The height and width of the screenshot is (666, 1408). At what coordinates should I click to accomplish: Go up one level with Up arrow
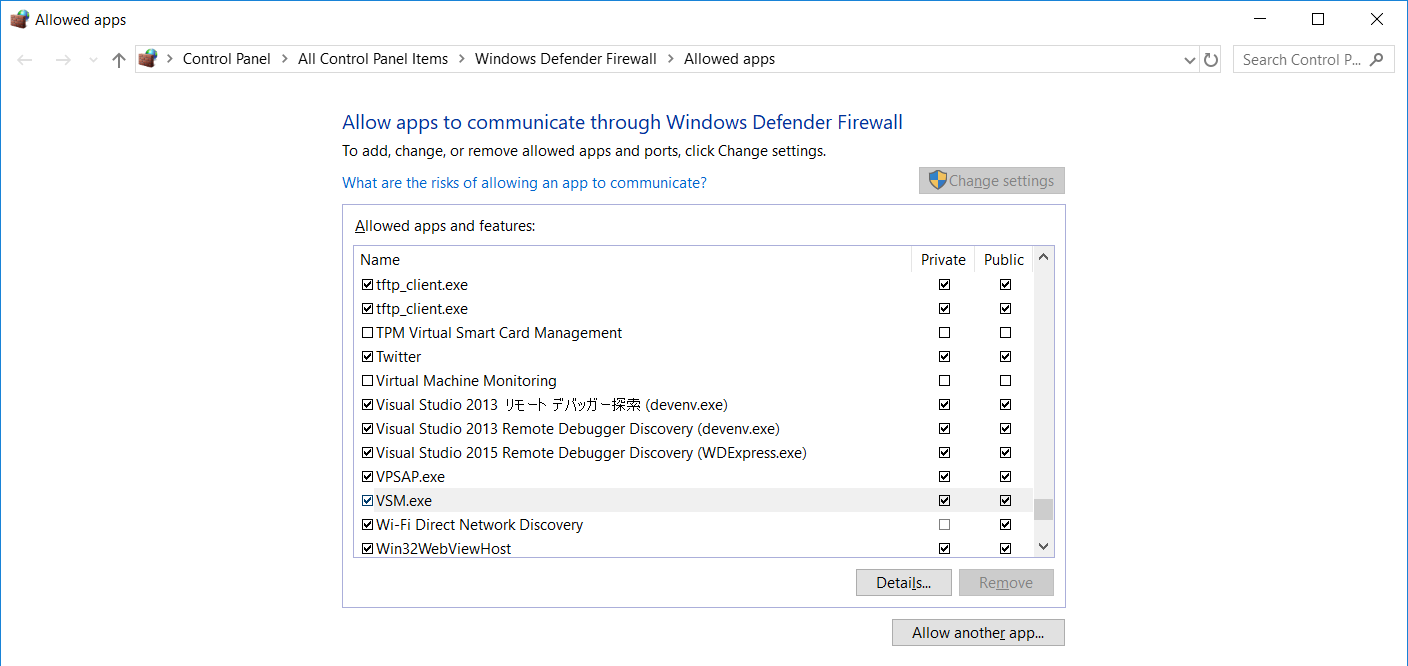119,60
